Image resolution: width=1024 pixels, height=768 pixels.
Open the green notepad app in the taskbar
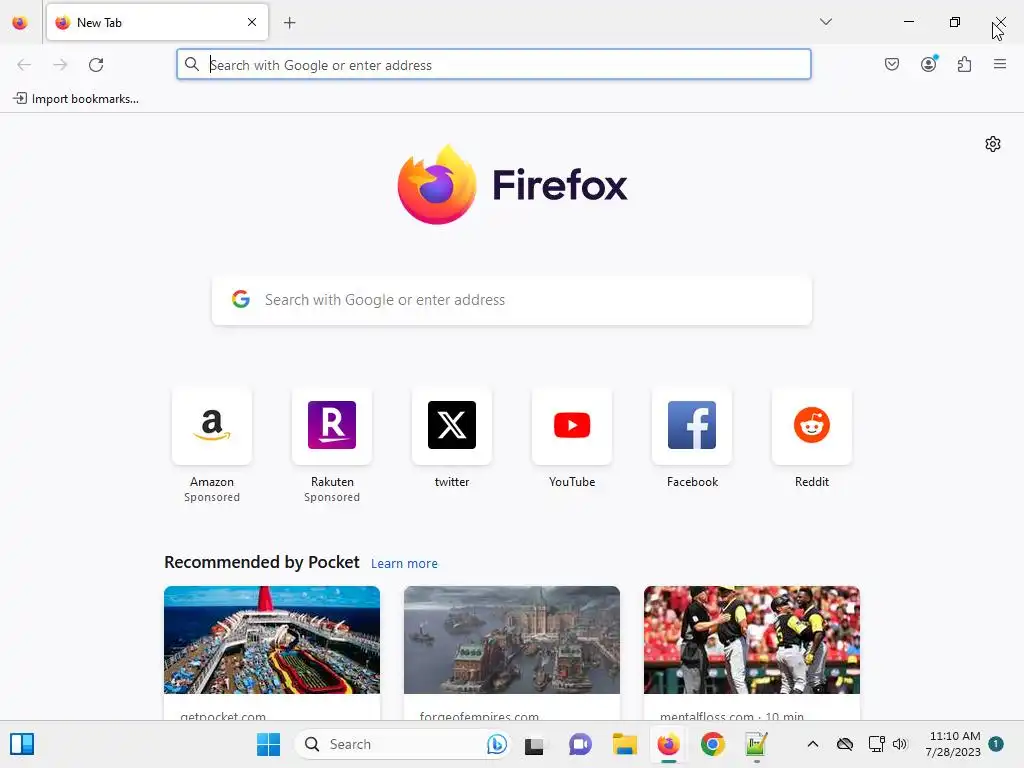coord(756,744)
